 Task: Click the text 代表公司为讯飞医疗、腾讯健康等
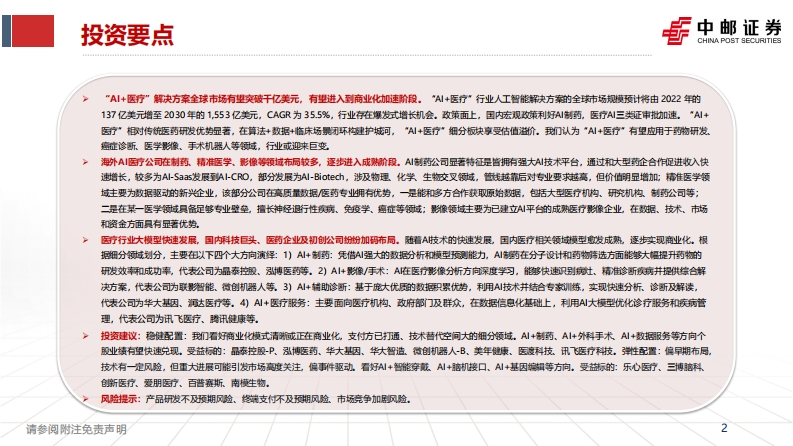tap(189, 319)
